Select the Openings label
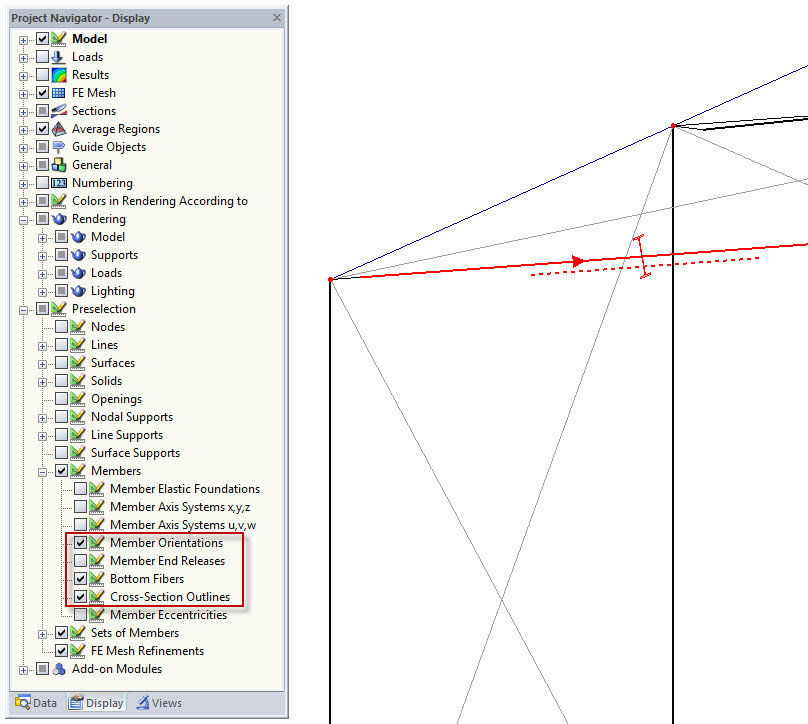808x724 pixels. [116, 399]
